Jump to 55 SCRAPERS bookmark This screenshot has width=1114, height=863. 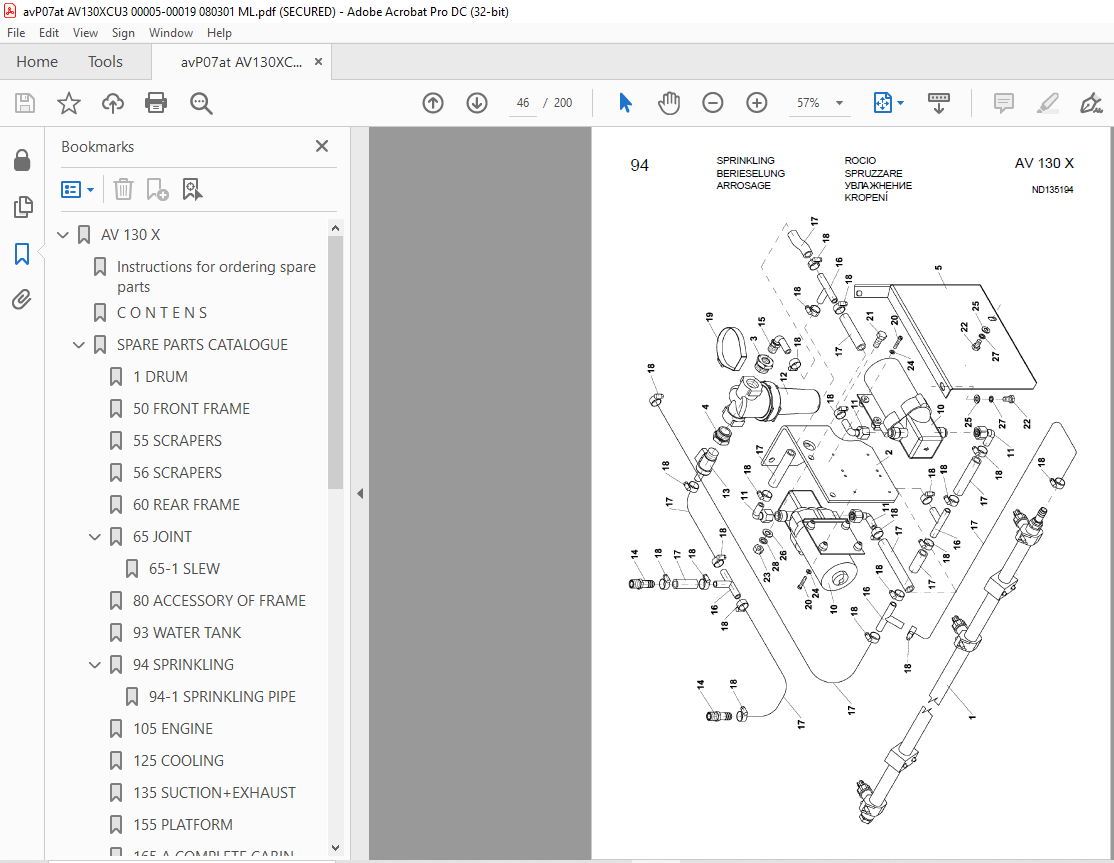click(x=177, y=440)
